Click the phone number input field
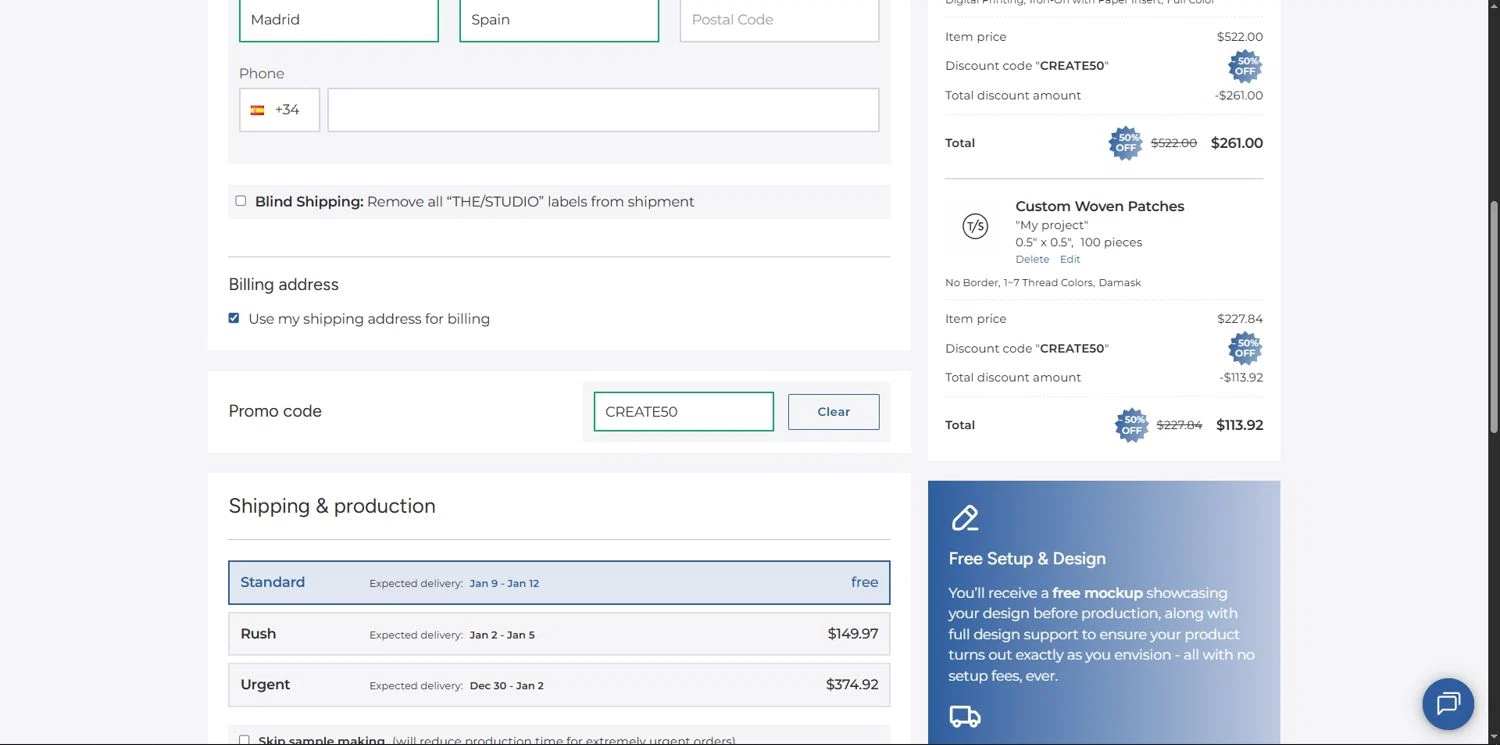 click(603, 110)
